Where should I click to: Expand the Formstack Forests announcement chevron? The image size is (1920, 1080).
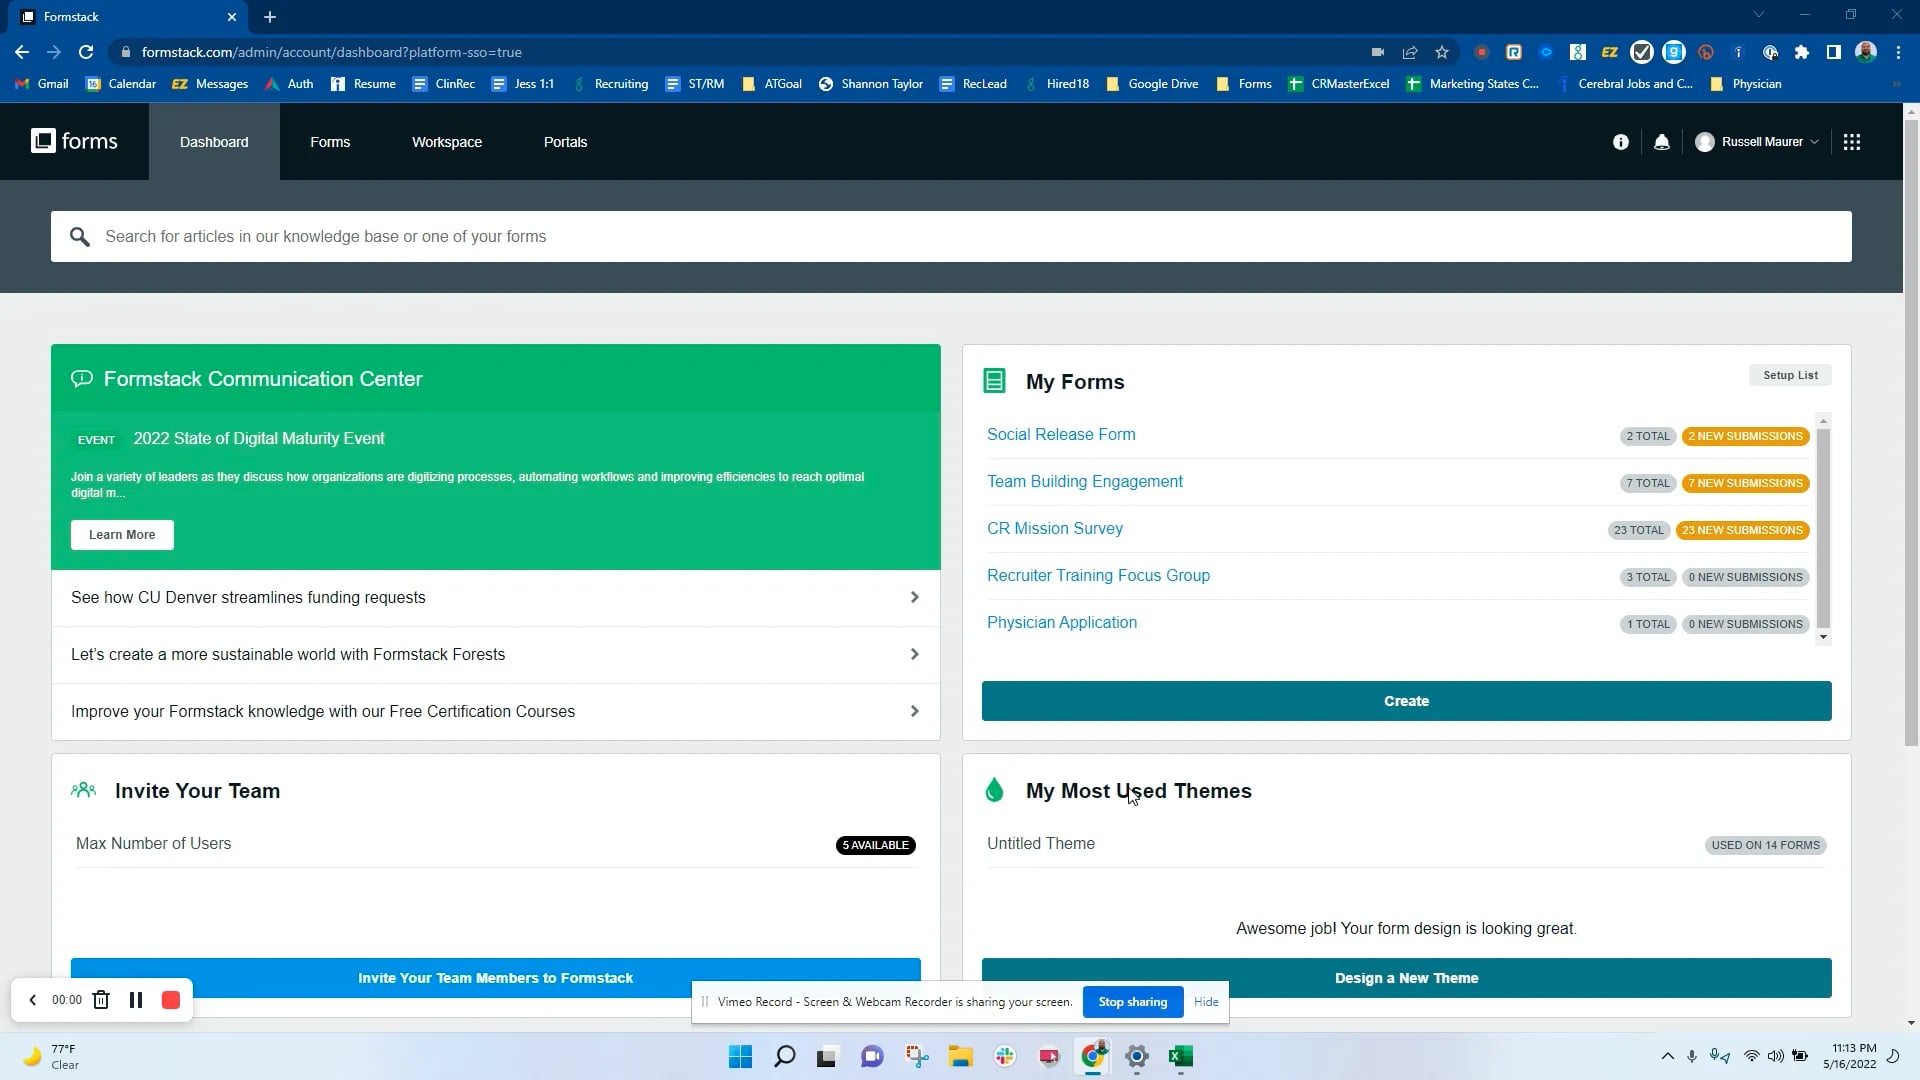(913, 654)
